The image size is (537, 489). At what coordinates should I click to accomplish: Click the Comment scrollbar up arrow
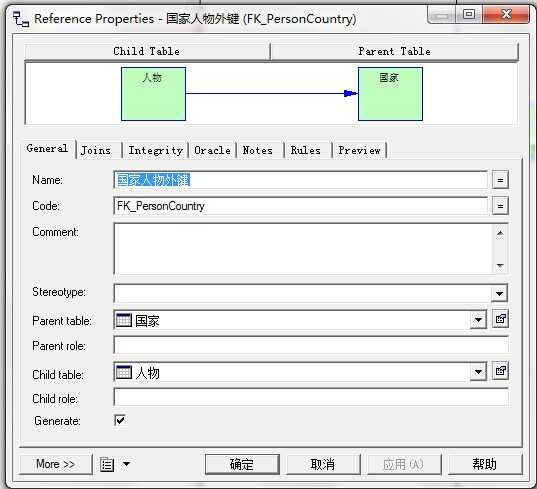(500, 233)
